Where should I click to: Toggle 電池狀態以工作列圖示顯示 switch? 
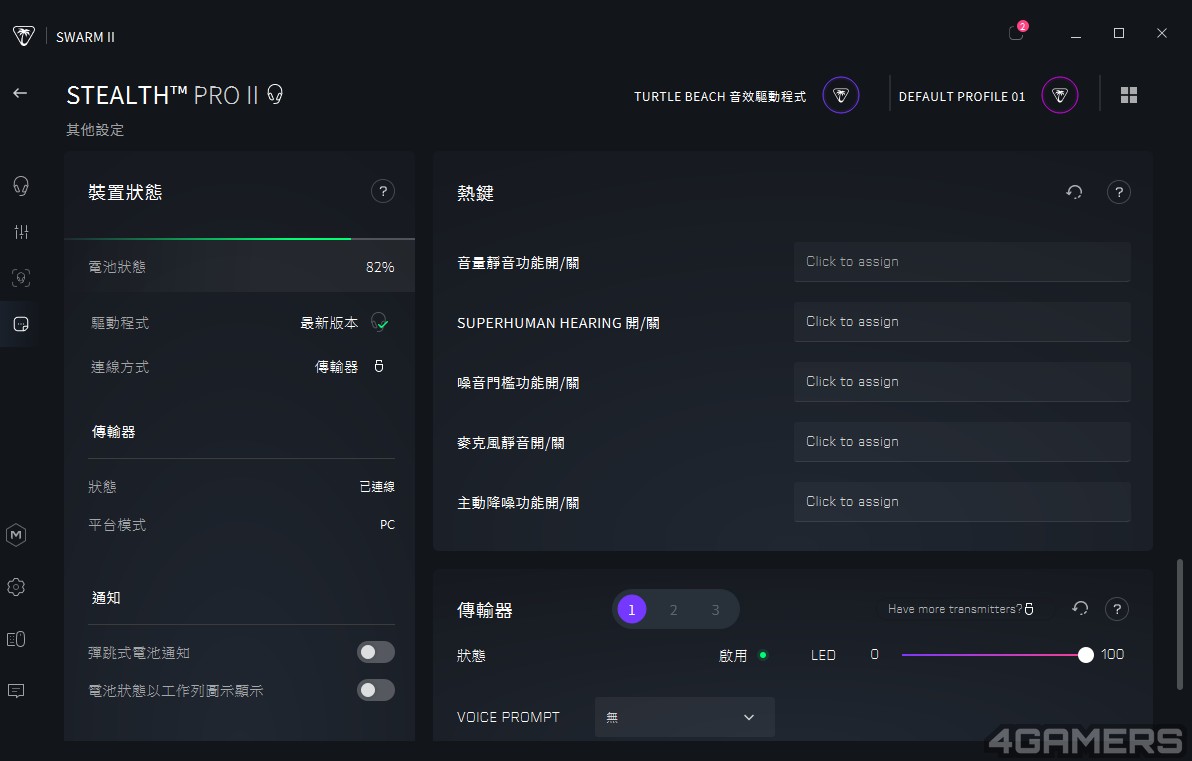pos(376,690)
